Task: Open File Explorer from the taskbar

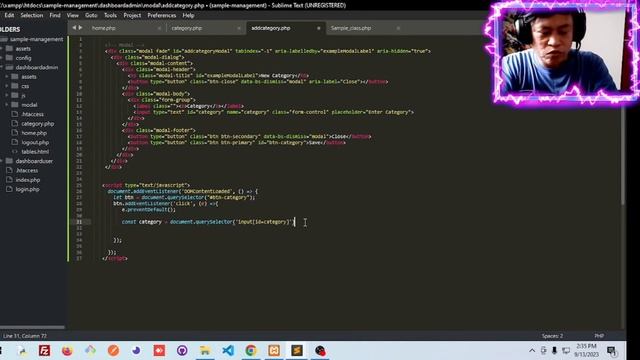Action: (205, 351)
